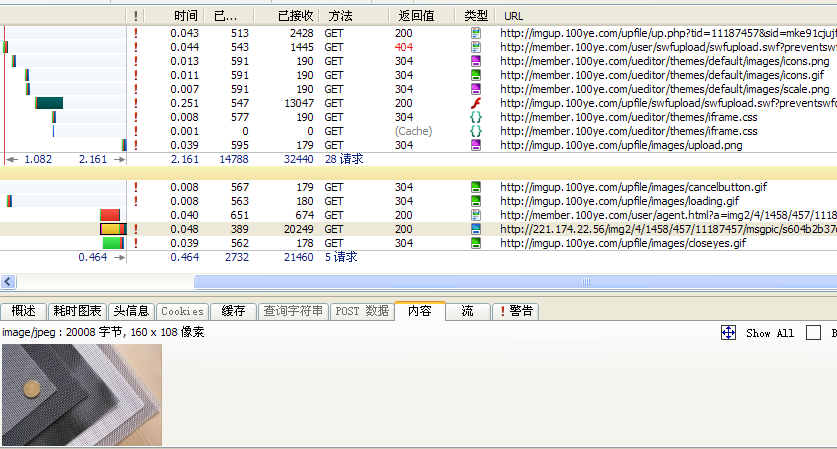Click the image type icon for cancelbutton.gif

click(476, 187)
